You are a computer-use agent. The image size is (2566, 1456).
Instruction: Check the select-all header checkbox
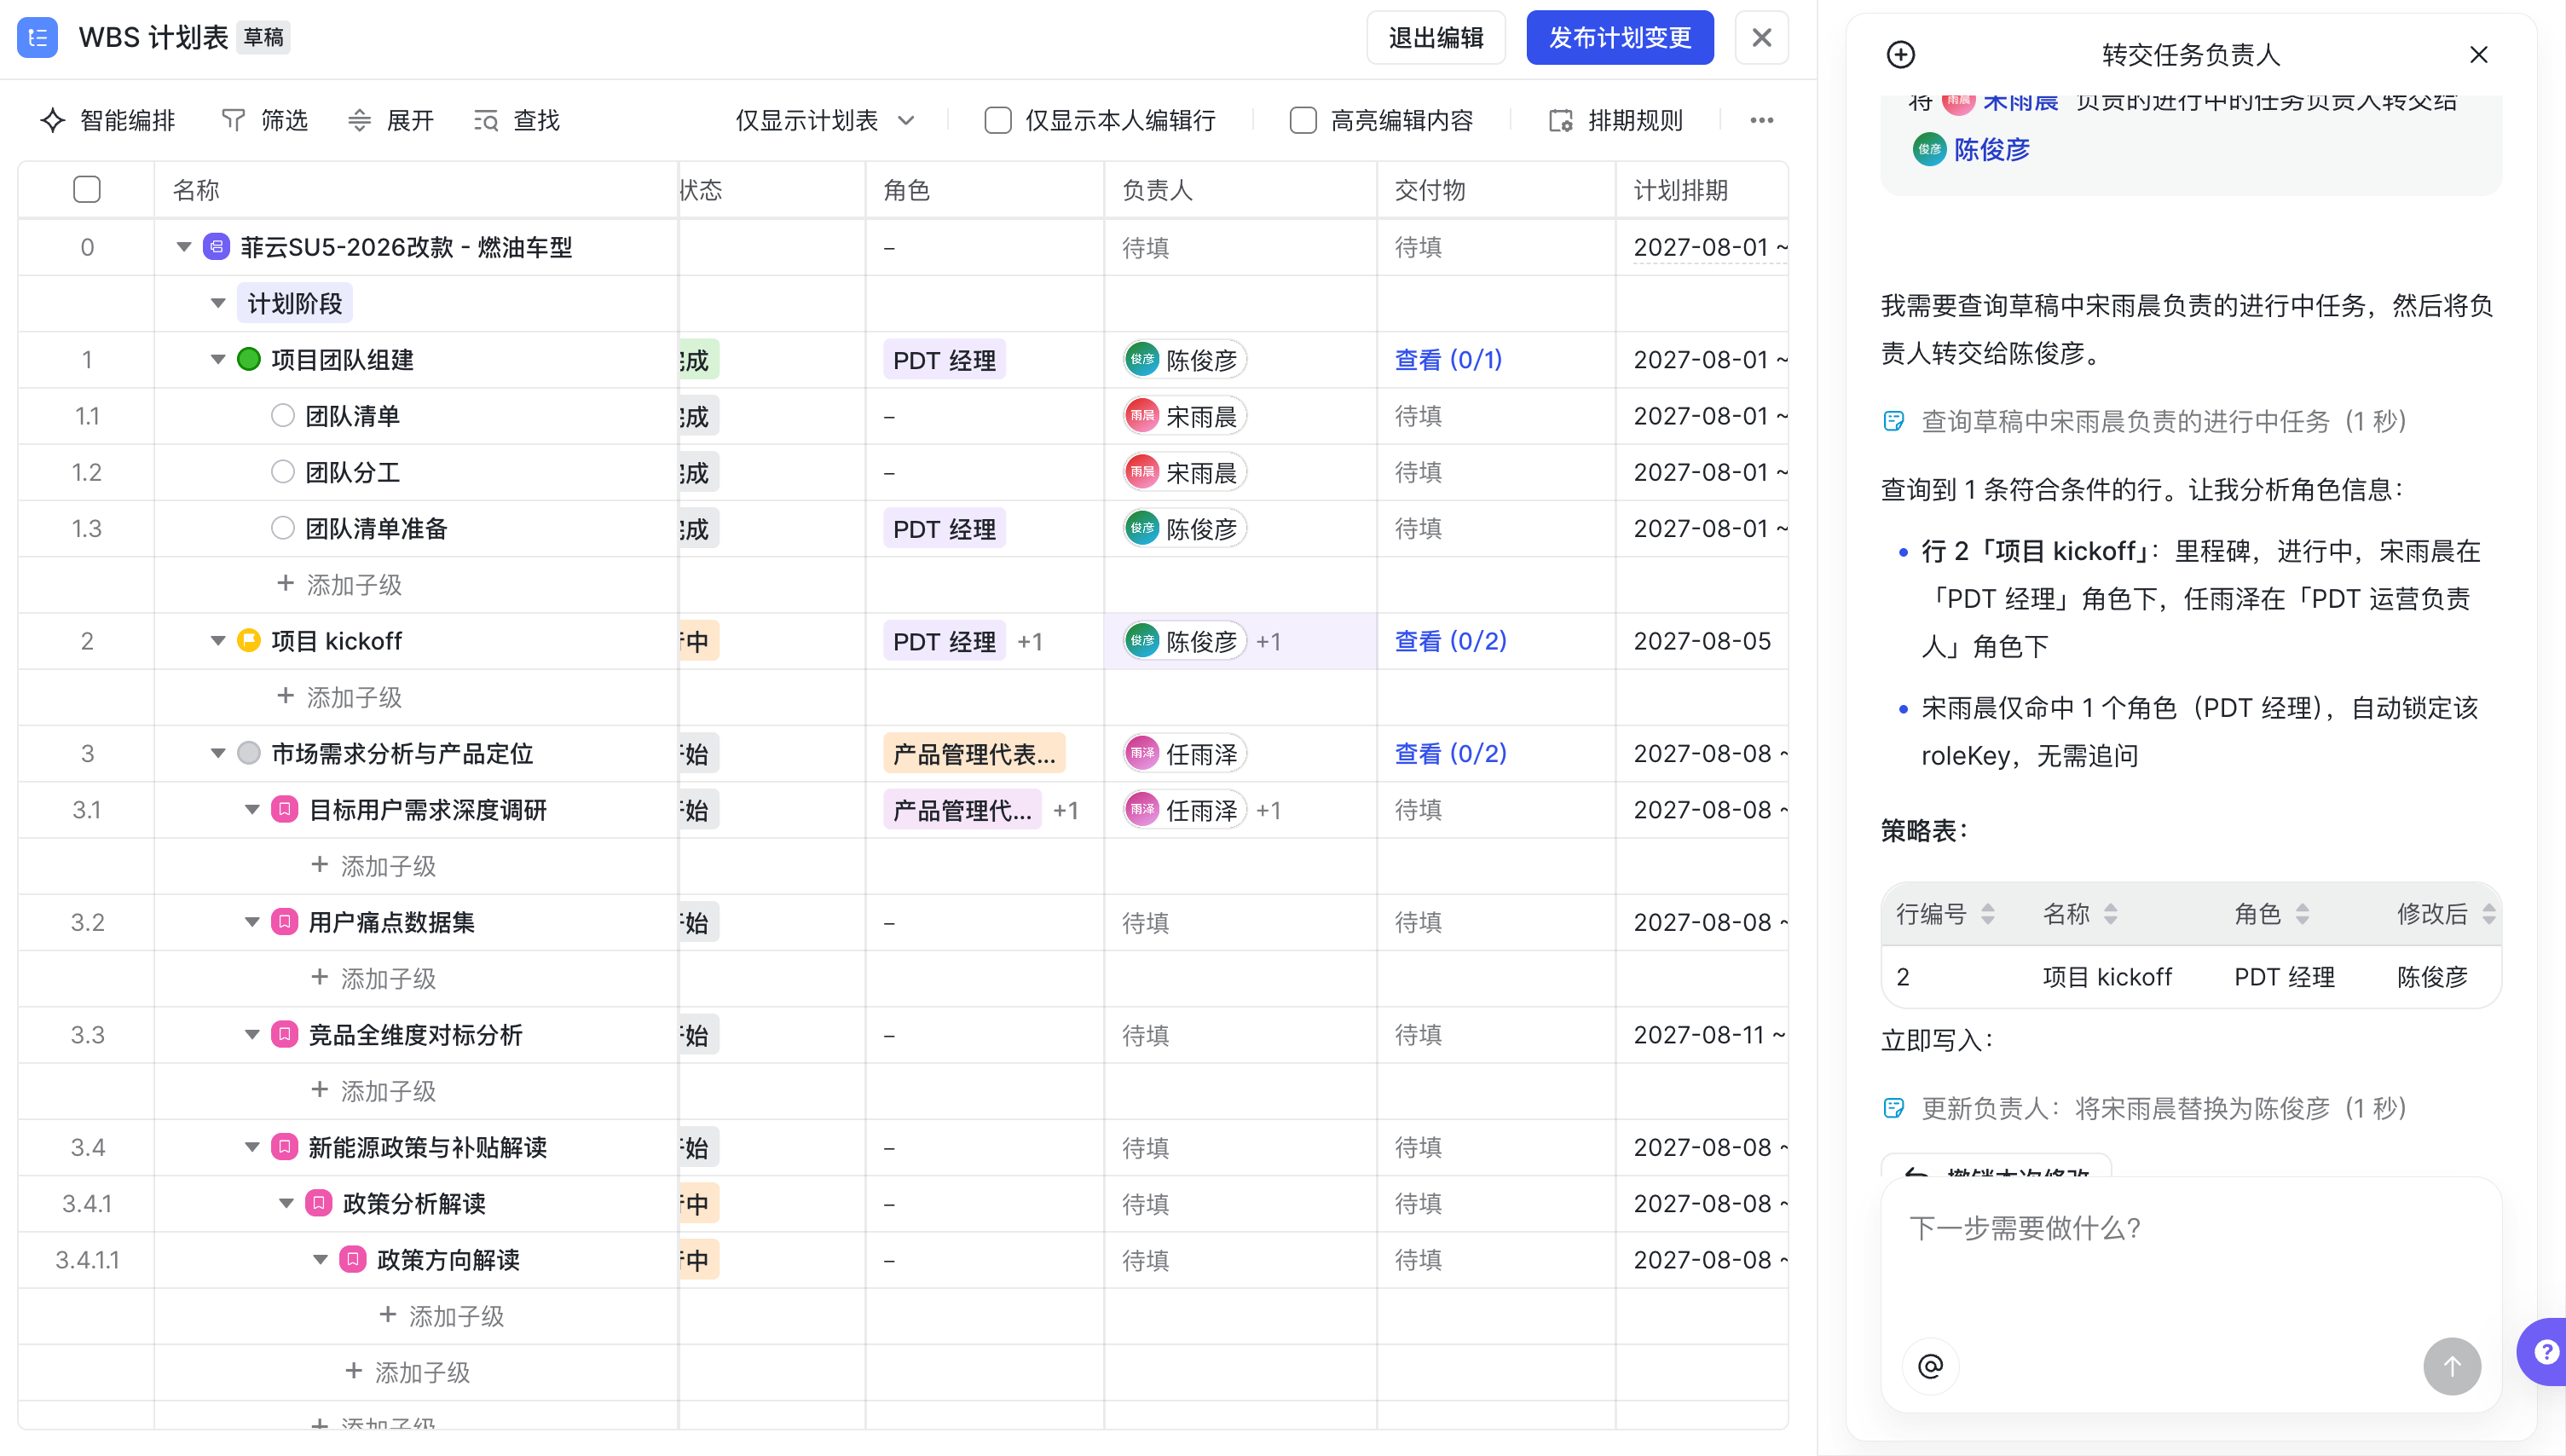coord(87,189)
